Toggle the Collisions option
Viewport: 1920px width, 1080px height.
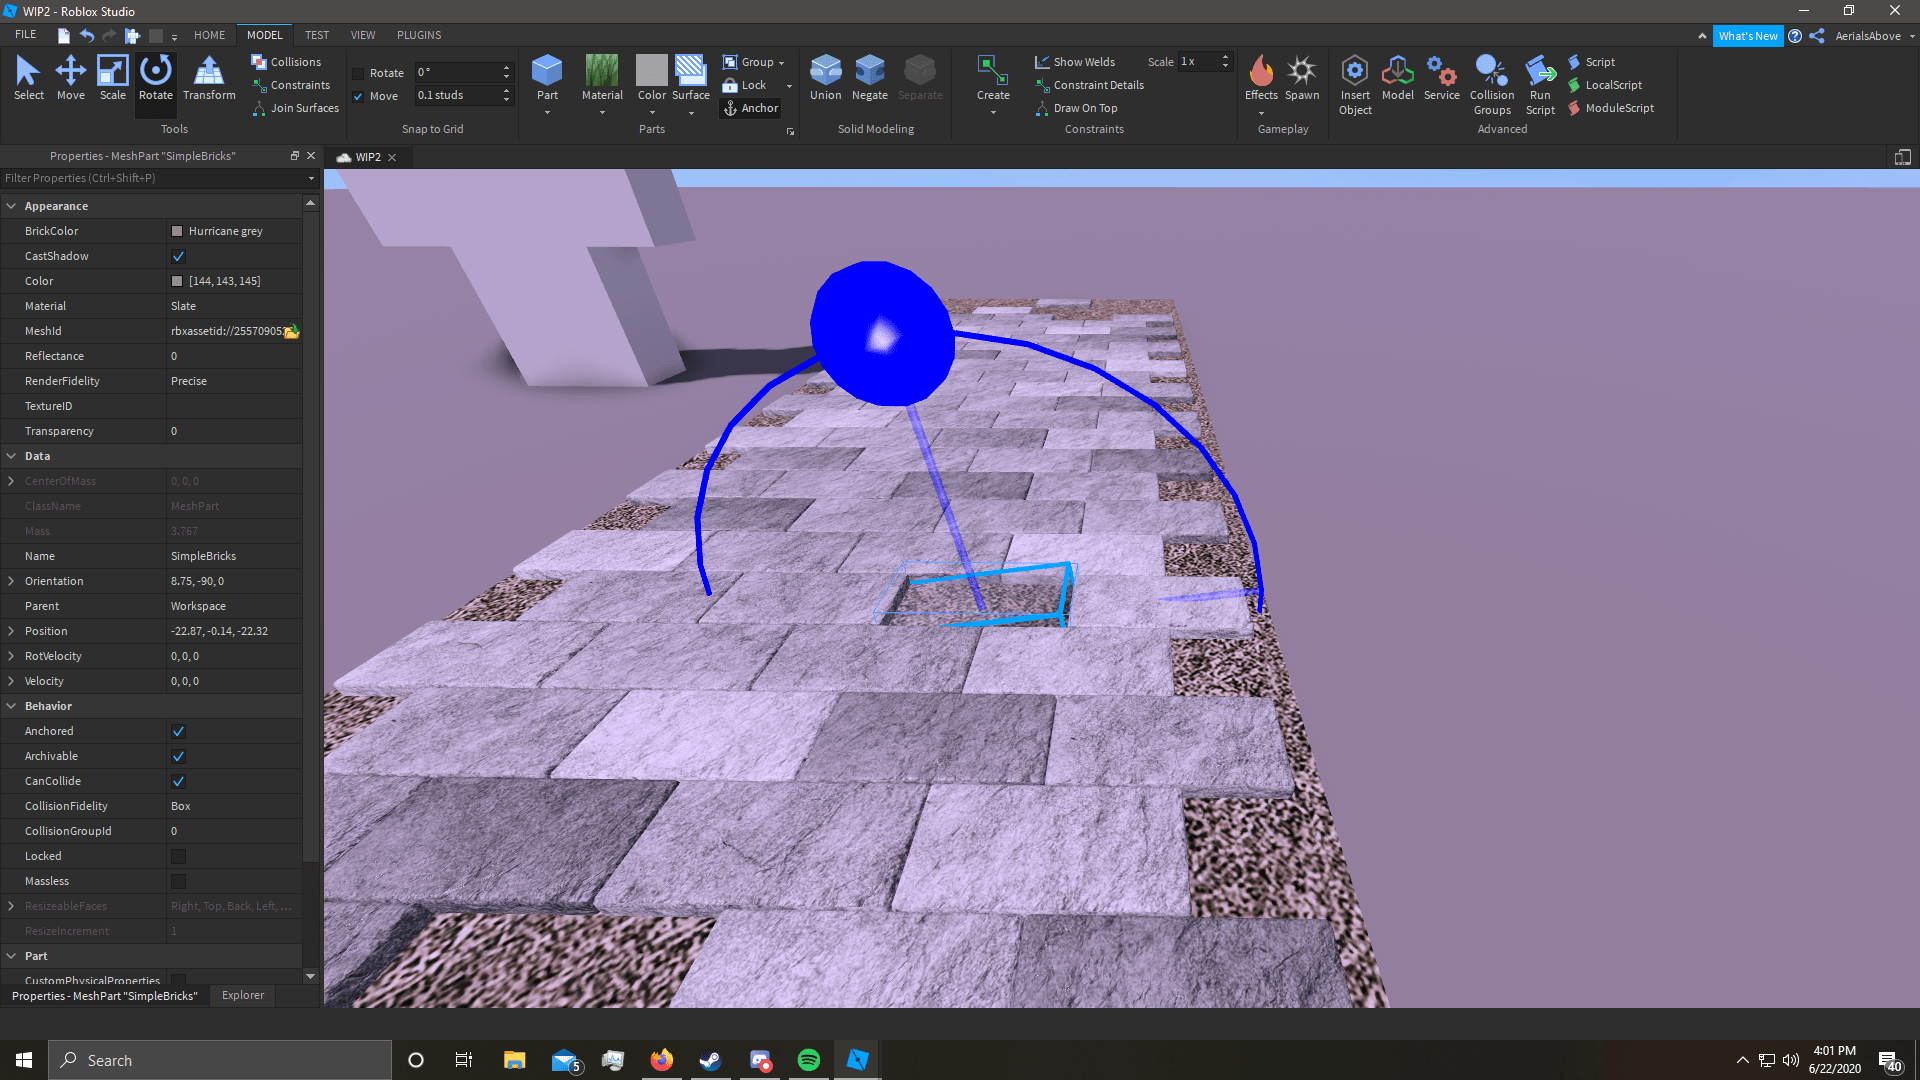pos(286,62)
